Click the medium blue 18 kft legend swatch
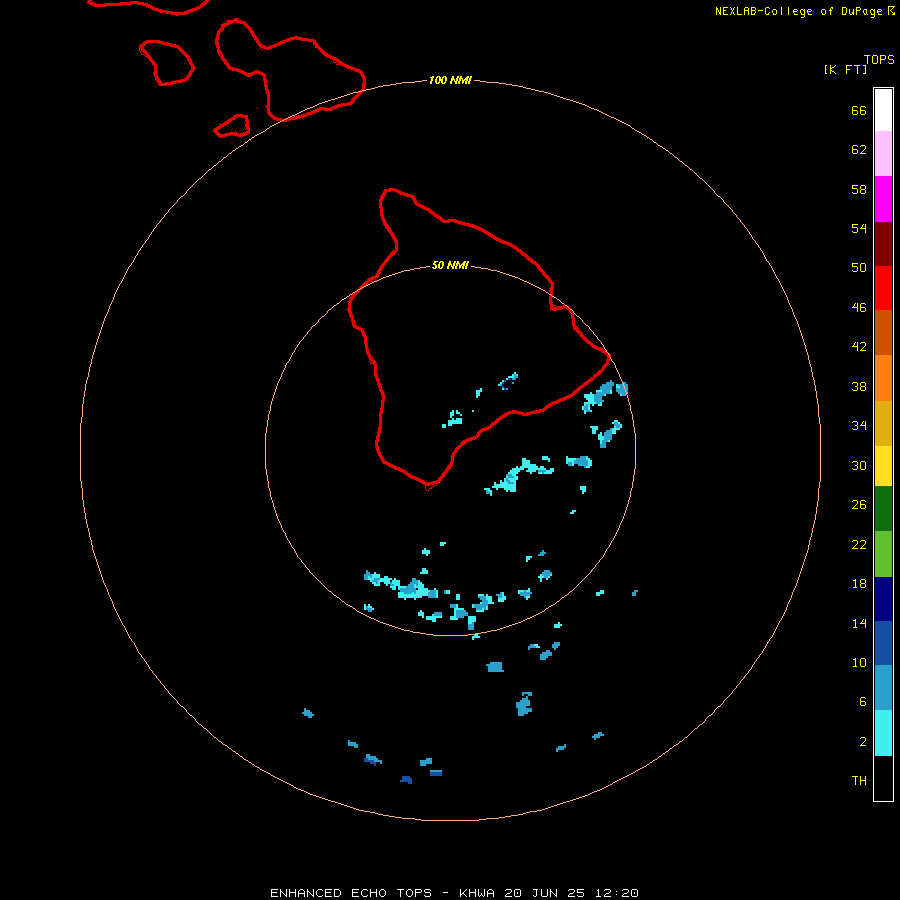This screenshot has width=900, height=900. point(883,643)
